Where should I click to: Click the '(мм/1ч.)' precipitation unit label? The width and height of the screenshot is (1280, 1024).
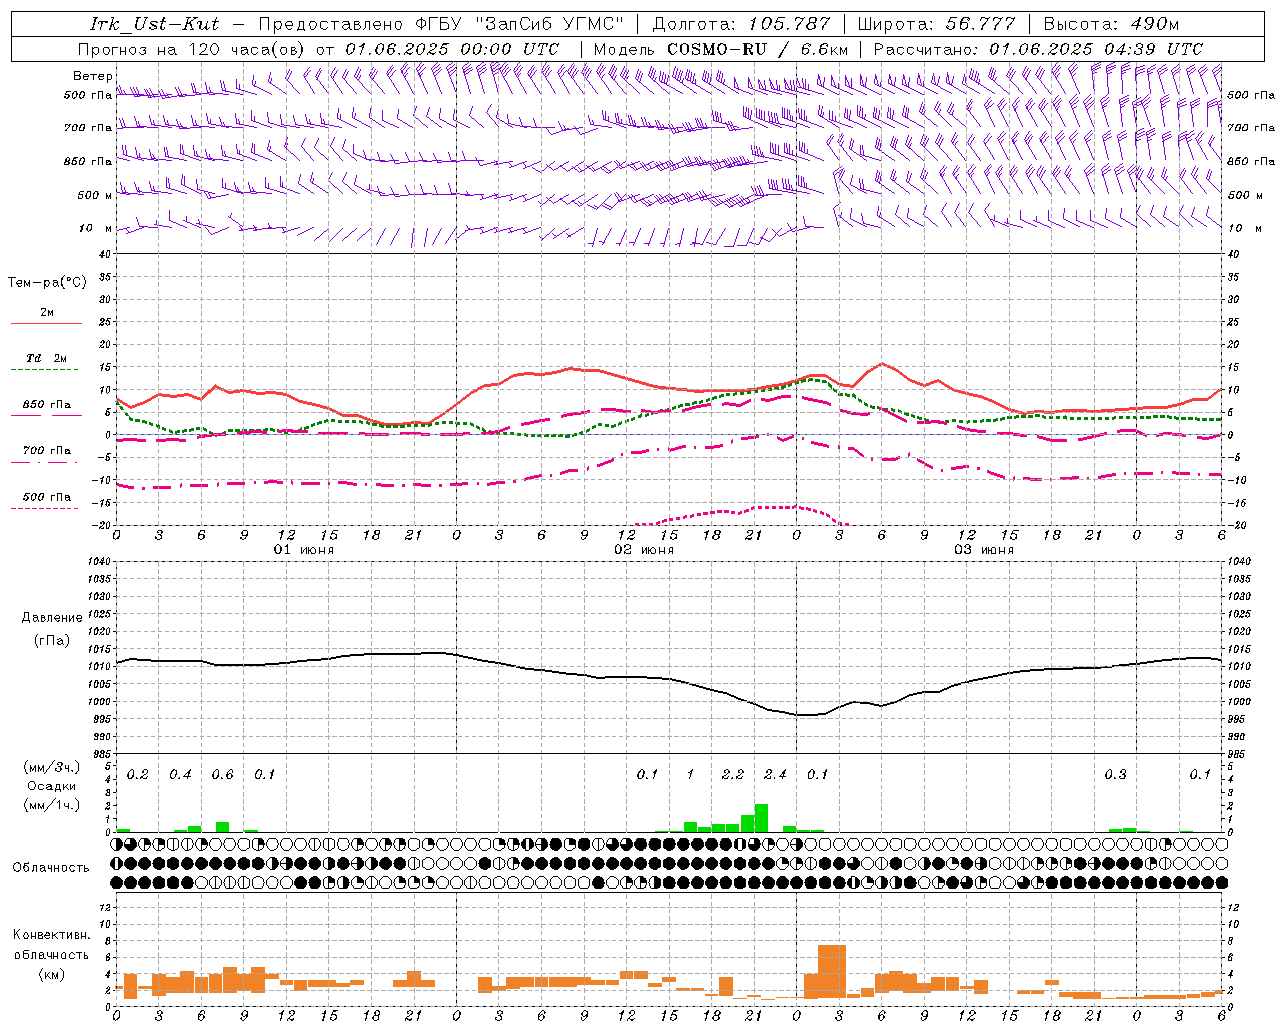tap(52, 805)
